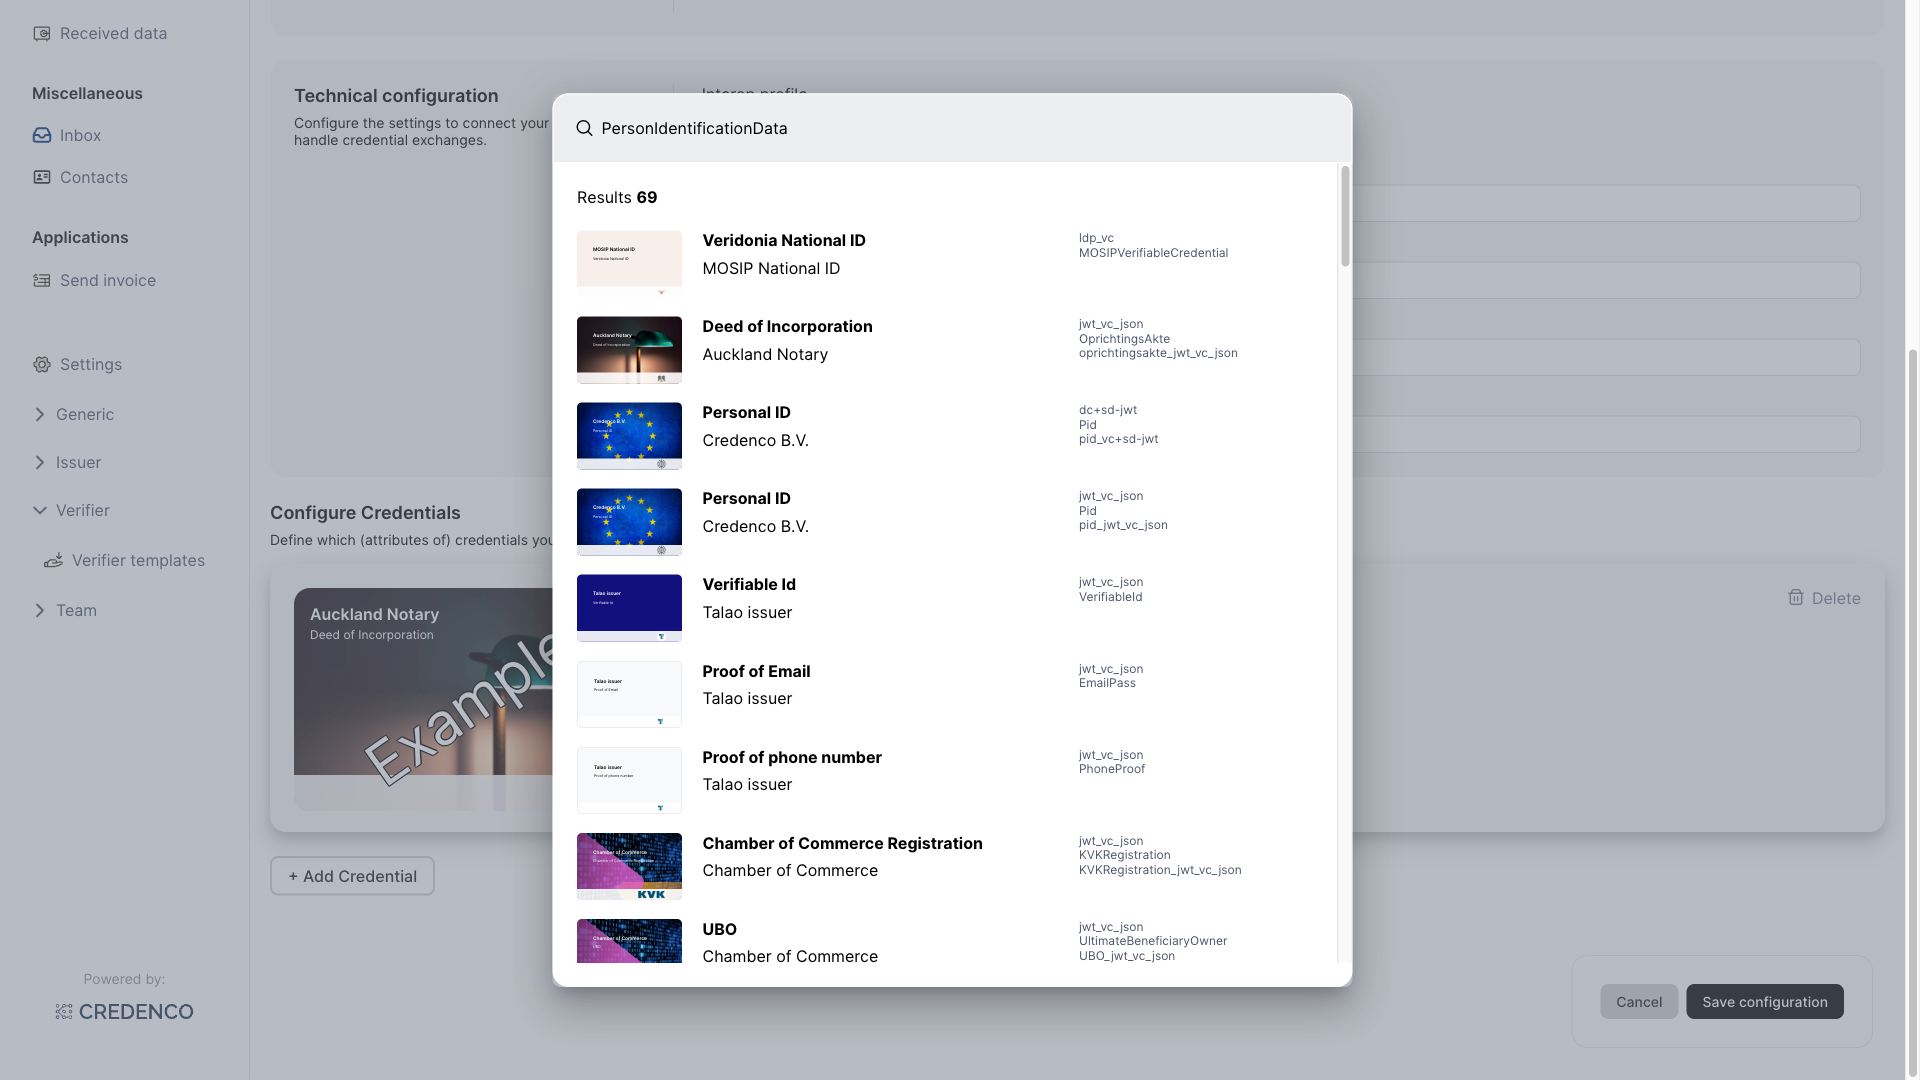Open the Contacts page
Viewport: 1920px width, 1080px height.
(x=94, y=177)
